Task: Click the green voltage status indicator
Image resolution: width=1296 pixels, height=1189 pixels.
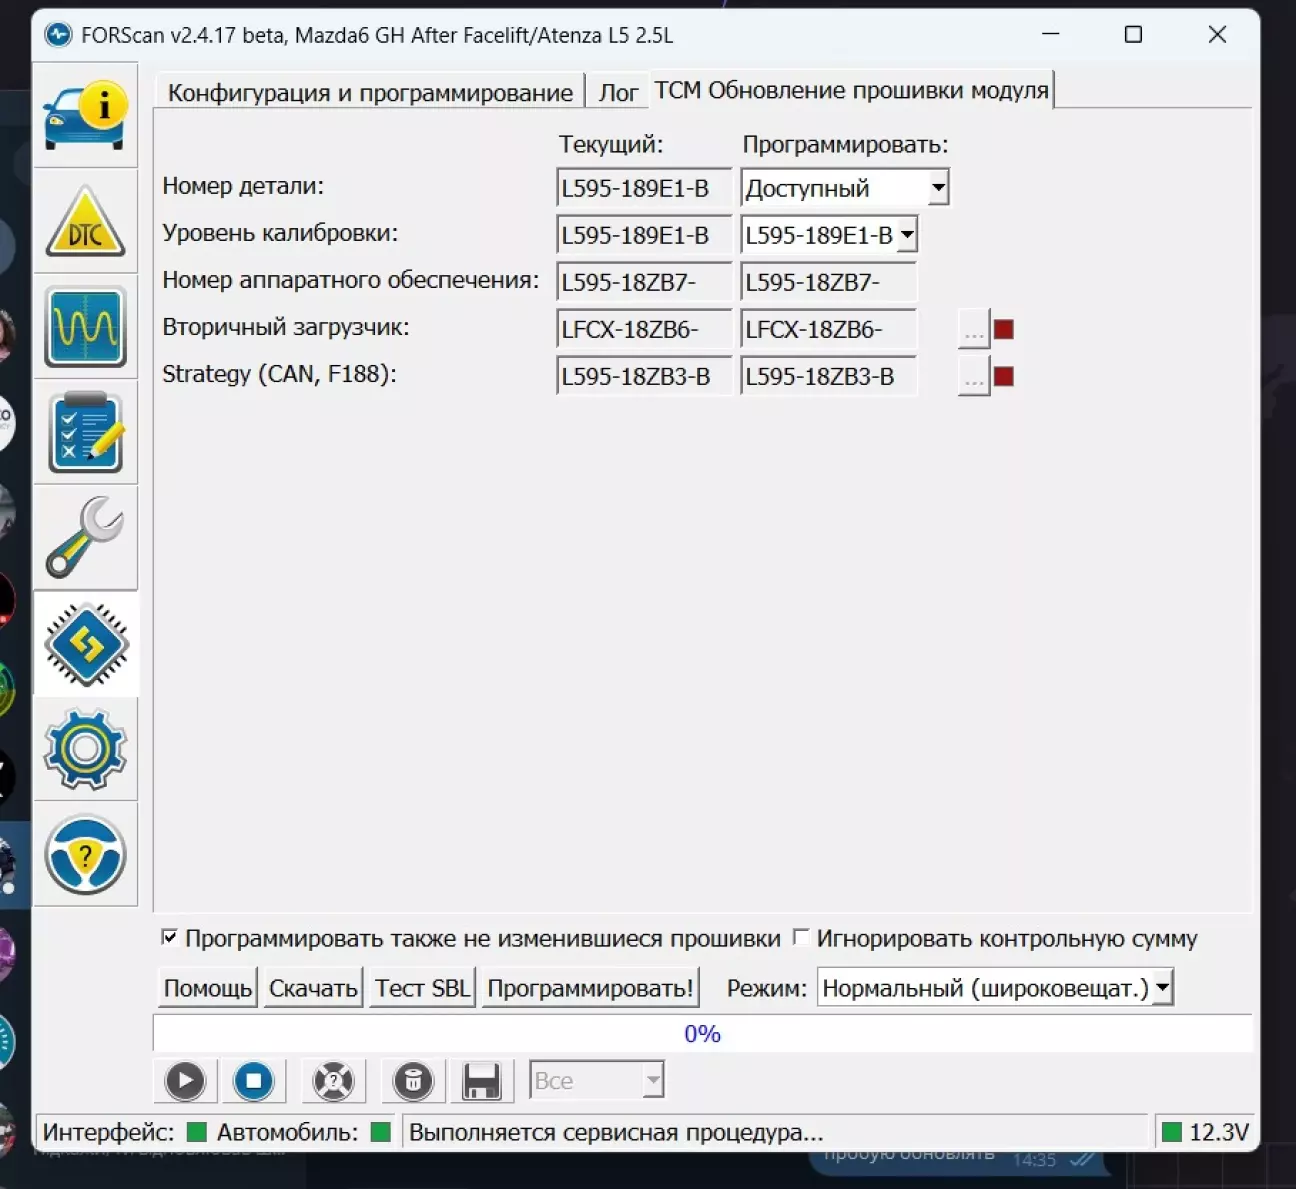Action: pos(1172,1132)
